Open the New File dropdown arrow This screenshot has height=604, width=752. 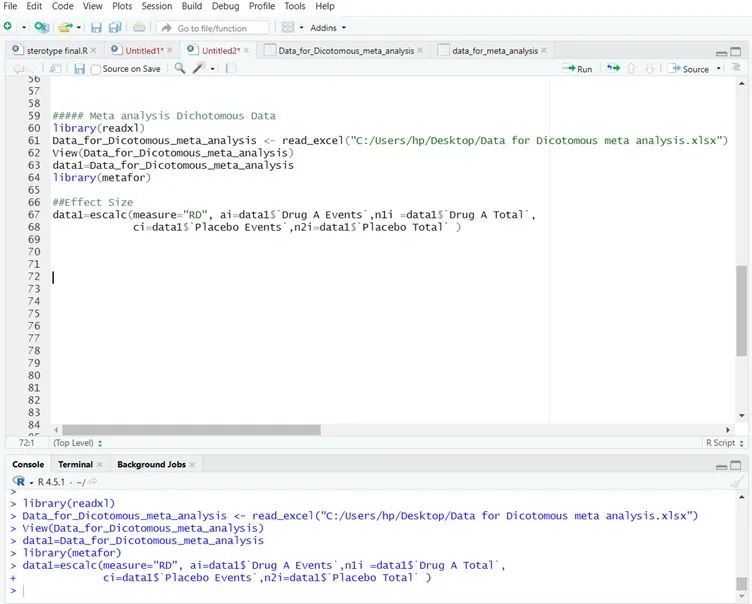[24, 28]
